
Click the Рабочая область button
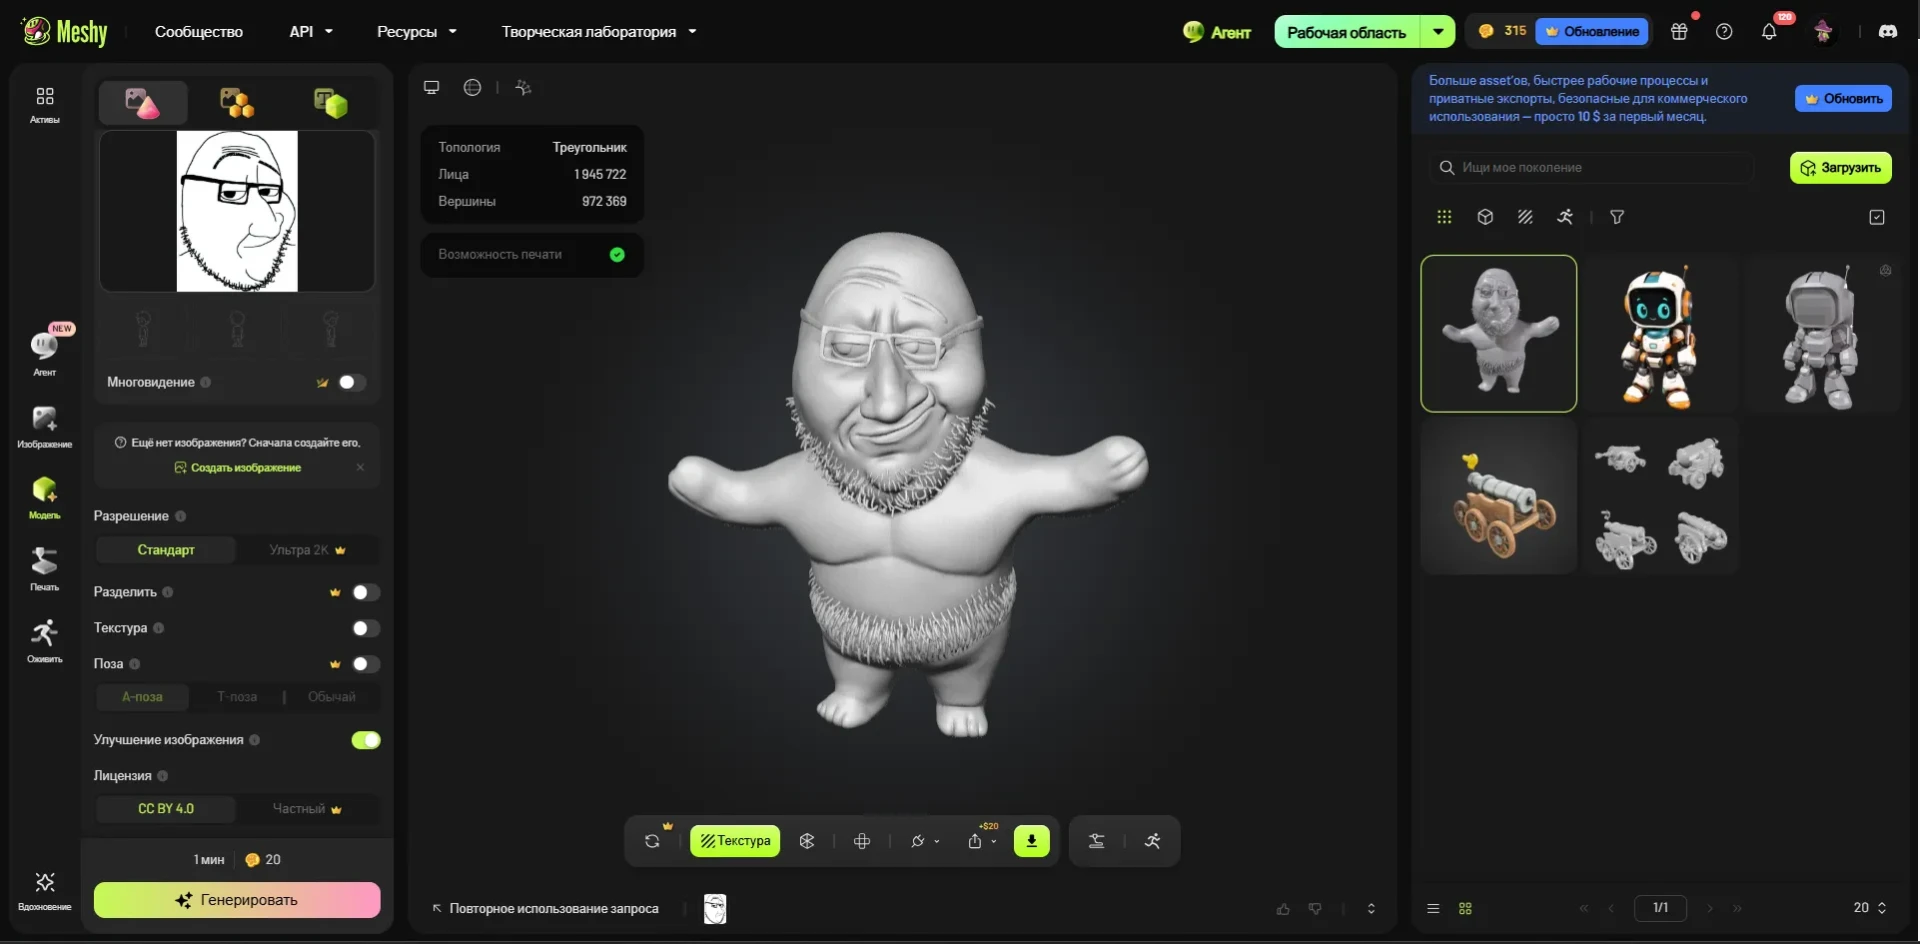1347,32
